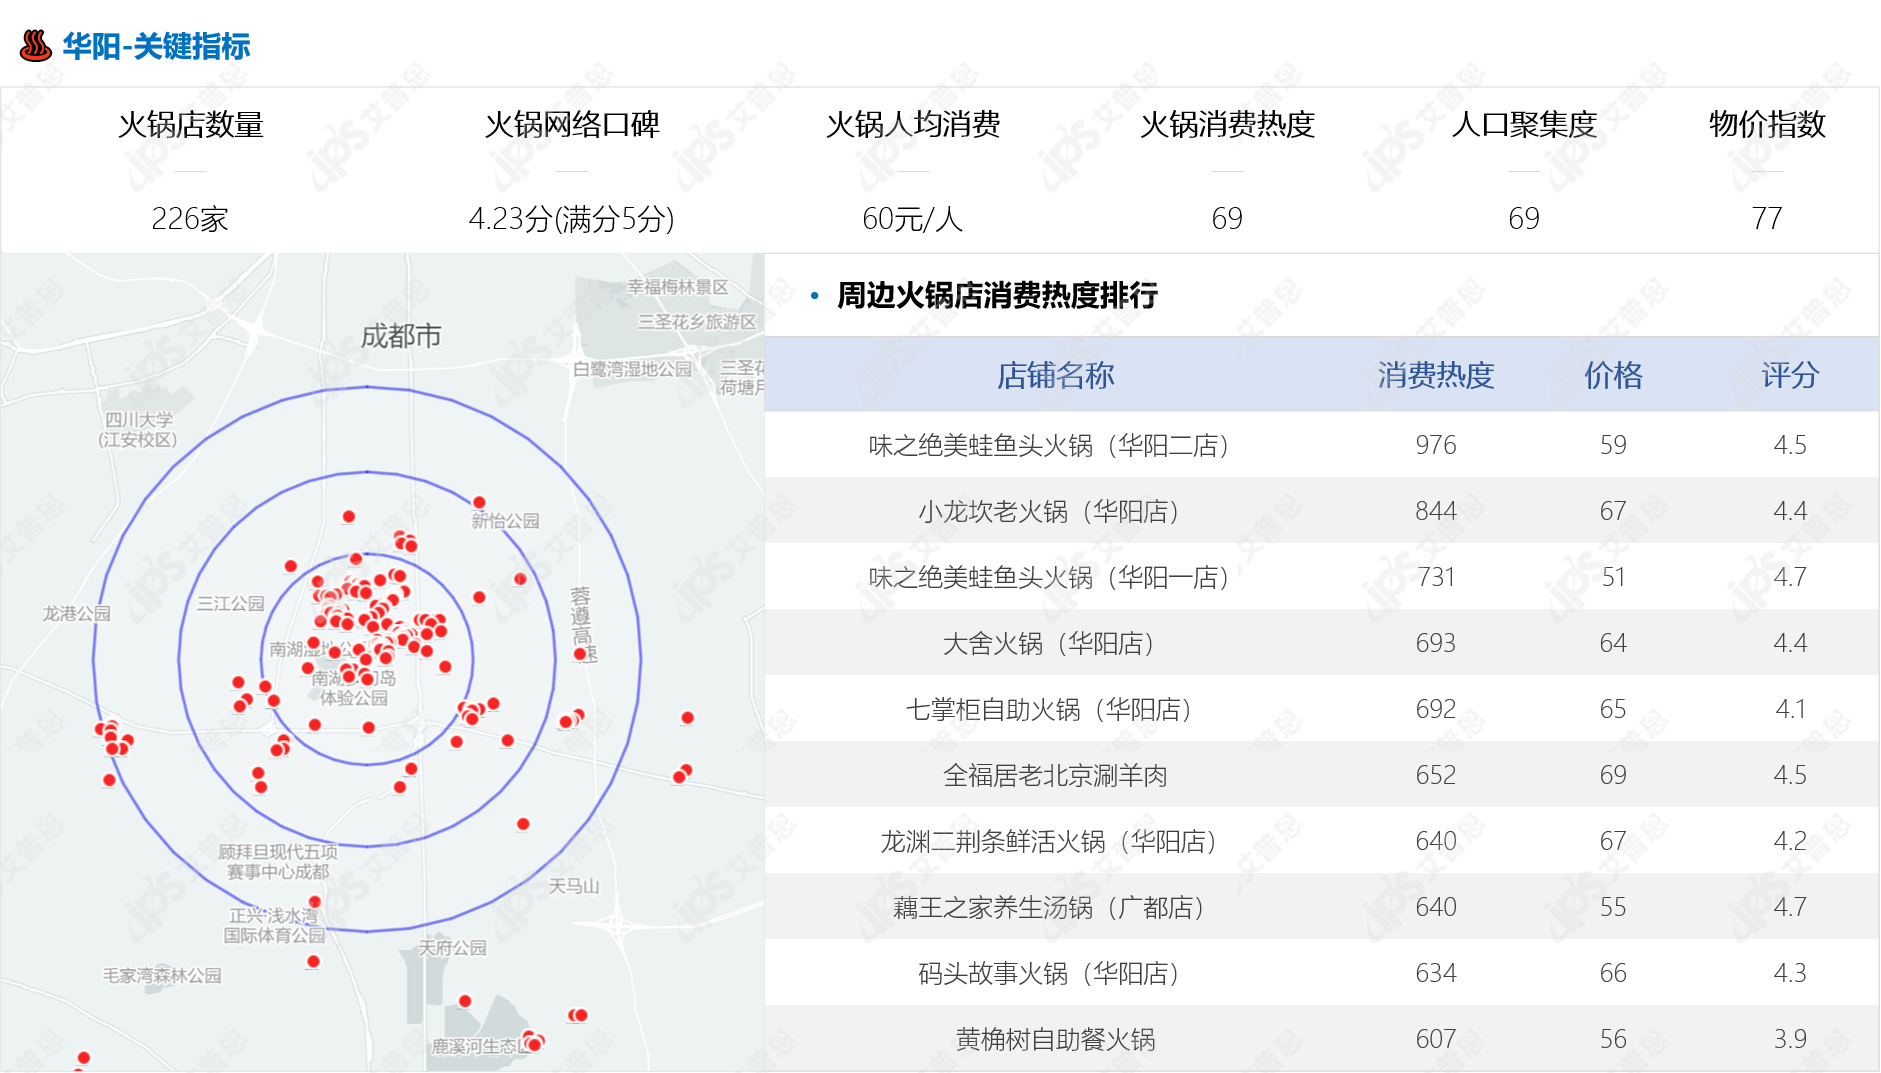The width and height of the screenshot is (1881, 1073).
Task: Select row 藕王之家养生汤锅（广都店）
Action: click(1322, 907)
